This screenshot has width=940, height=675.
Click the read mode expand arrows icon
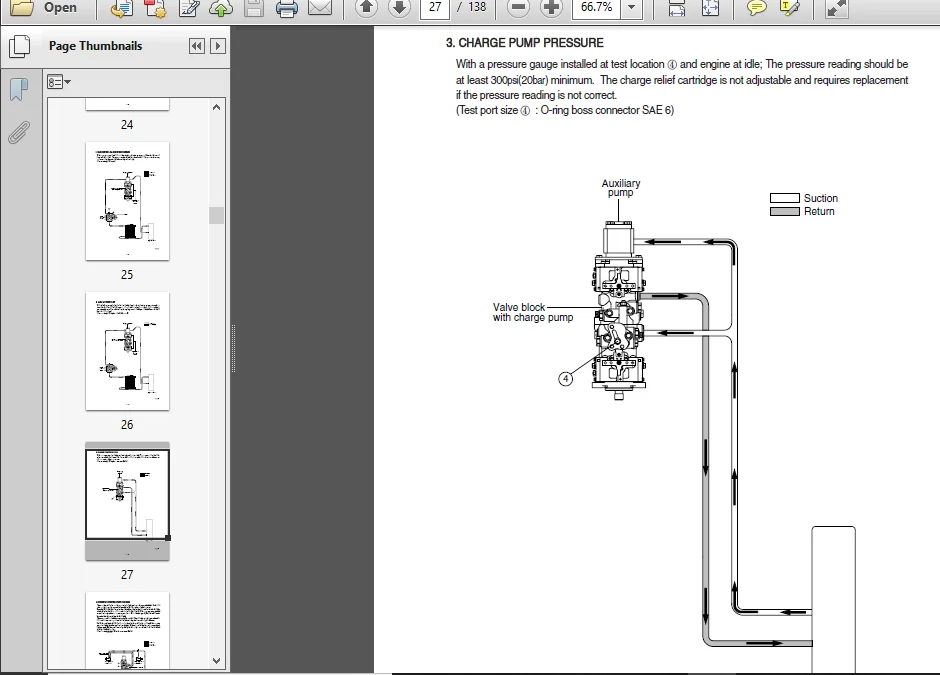(836, 8)
